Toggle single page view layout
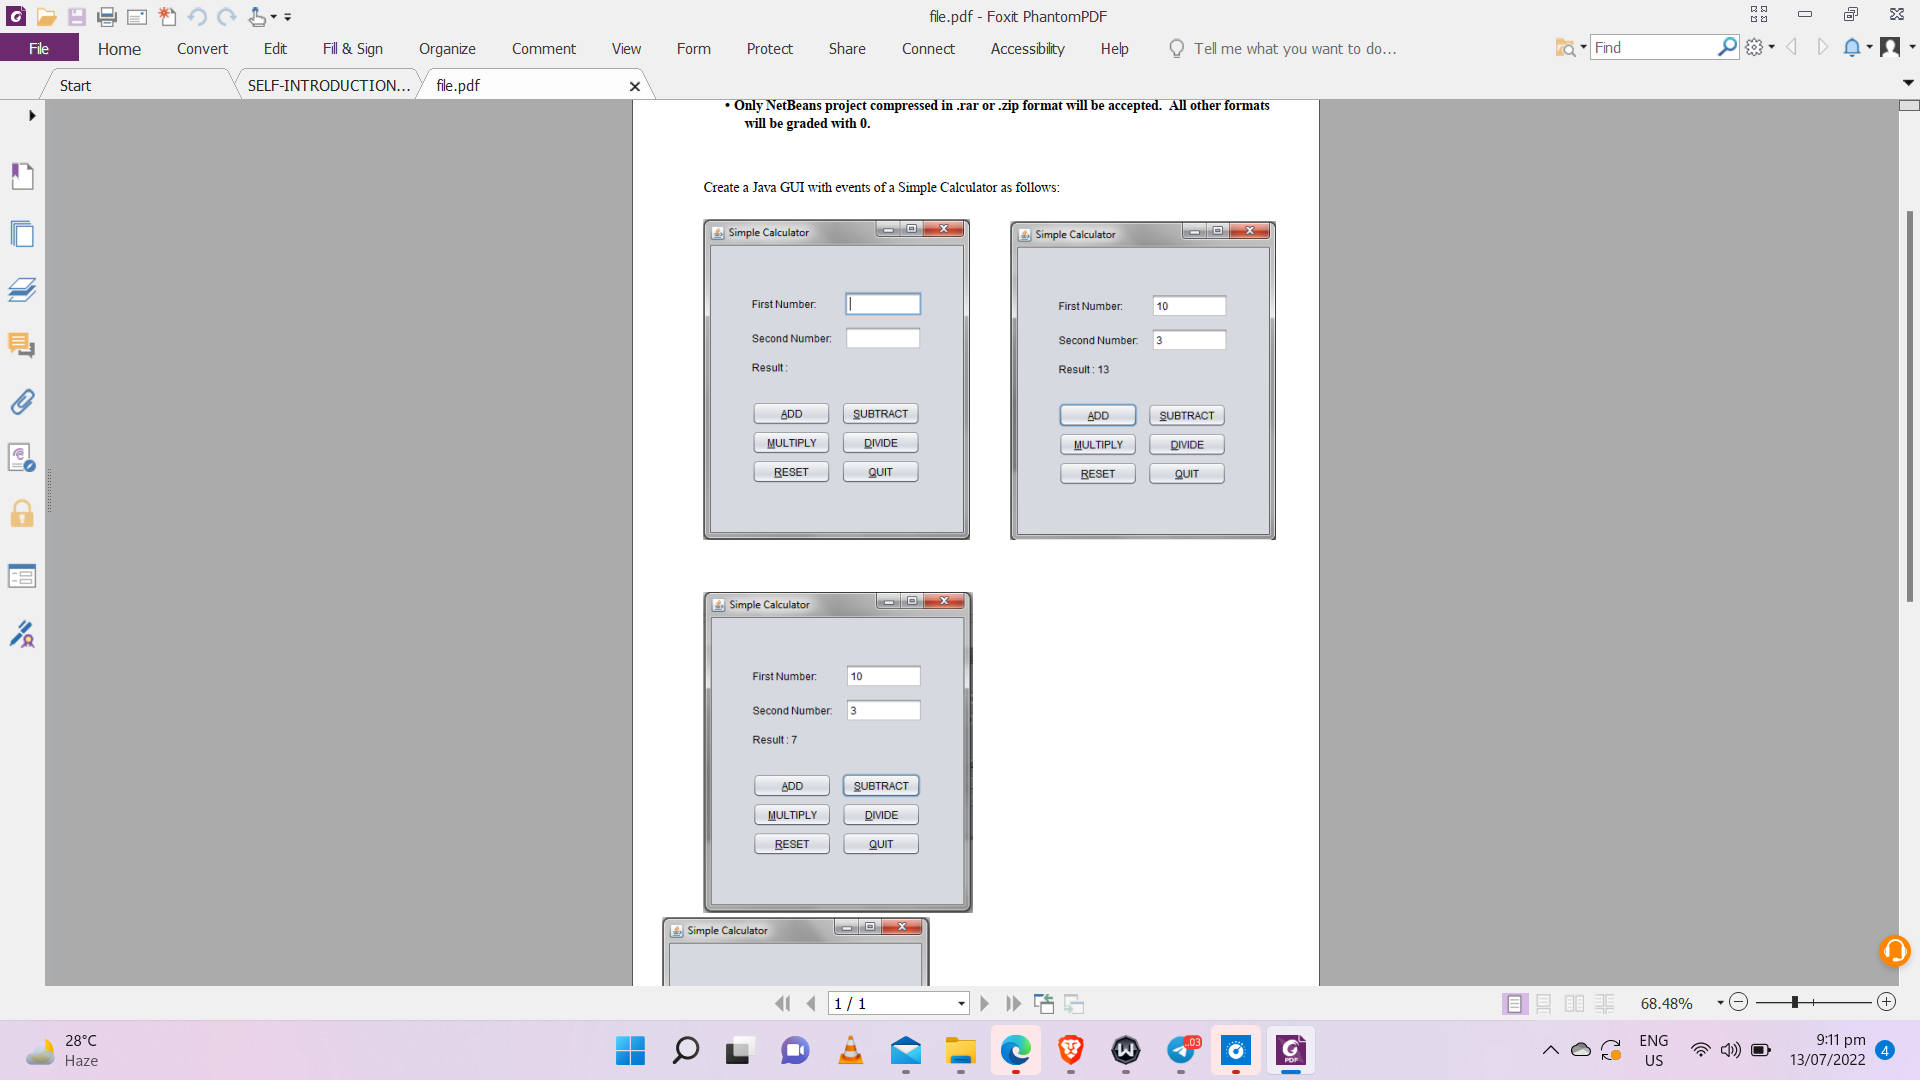The height and width of the screenshot is (1080, 1920). coord(1514,1002)
